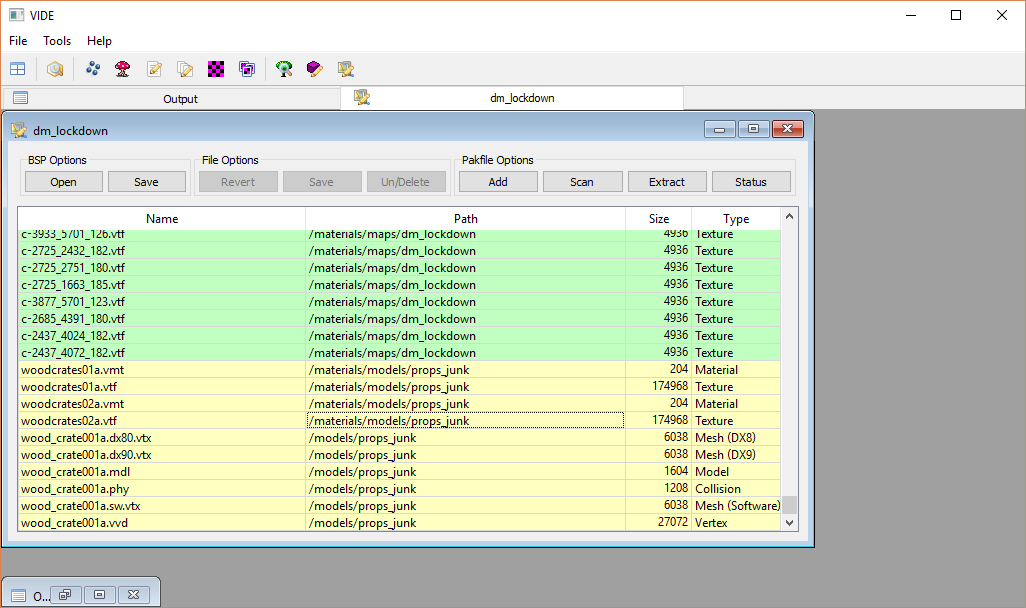Click Save under File Options
The height and width of the screenshot is (608, 1026).
click(x=322, y=182)
